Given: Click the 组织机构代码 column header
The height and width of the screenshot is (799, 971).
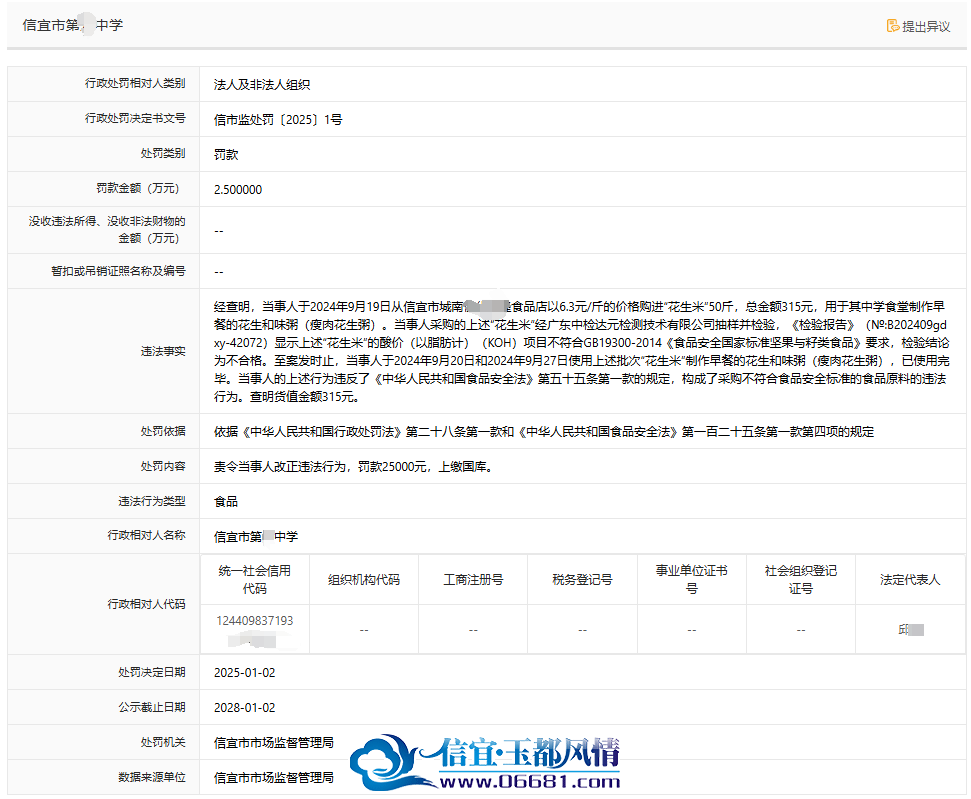Looking at the screenshot, I should (364, 580).
